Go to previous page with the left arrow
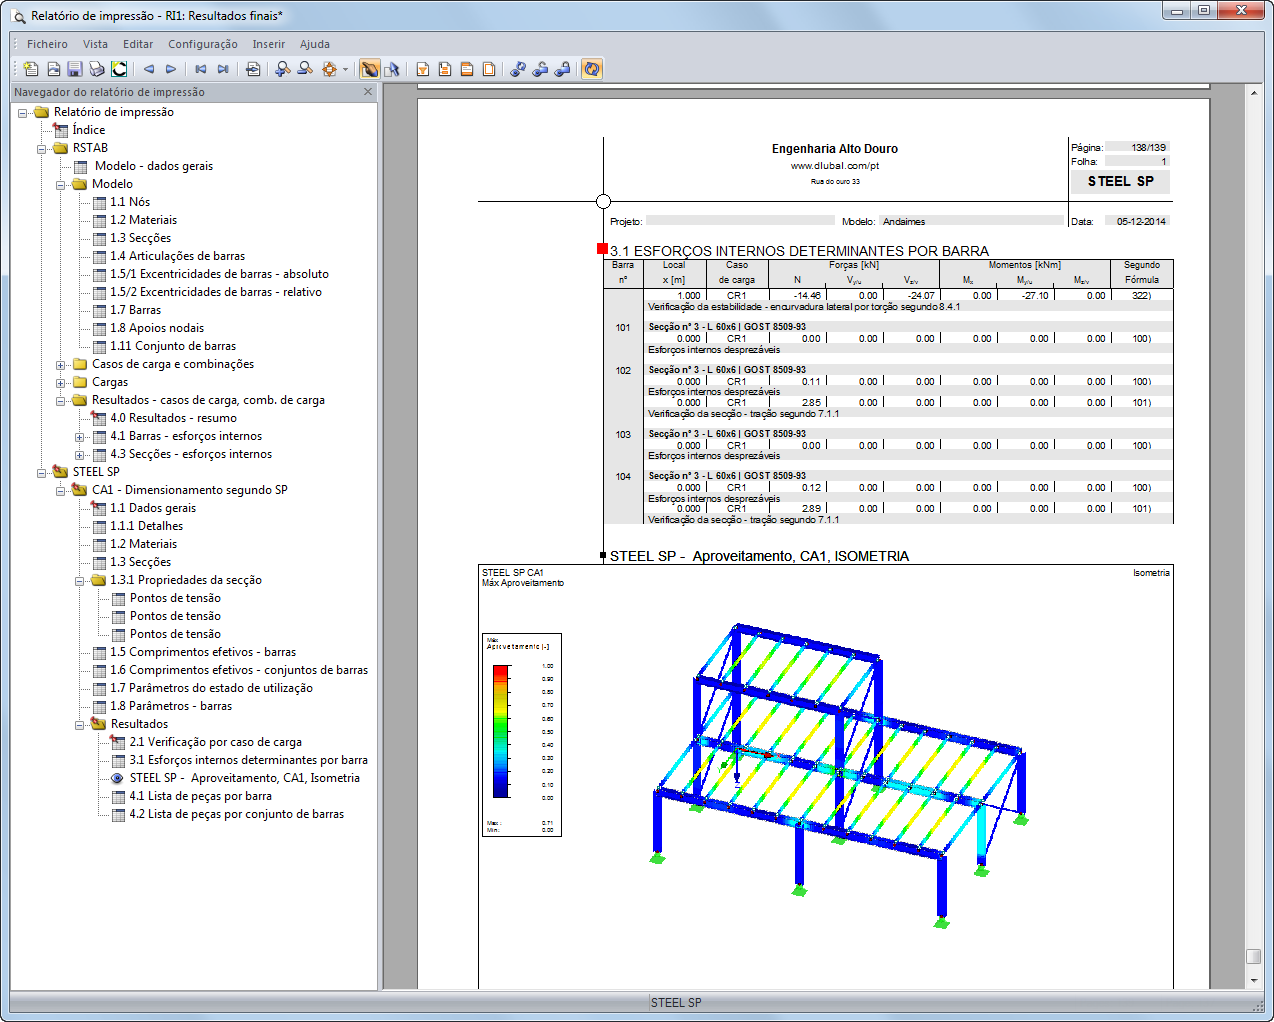Screen dimensions: 1274x1022 (149, 69)
